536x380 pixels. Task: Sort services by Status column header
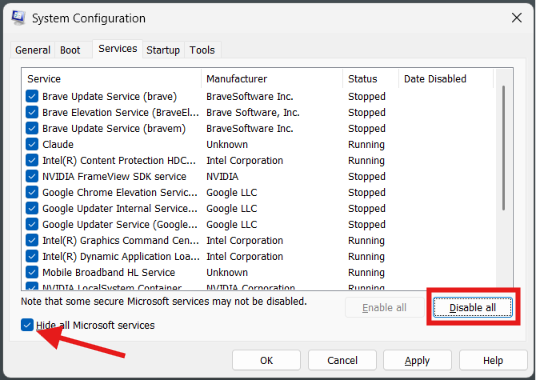371,79
